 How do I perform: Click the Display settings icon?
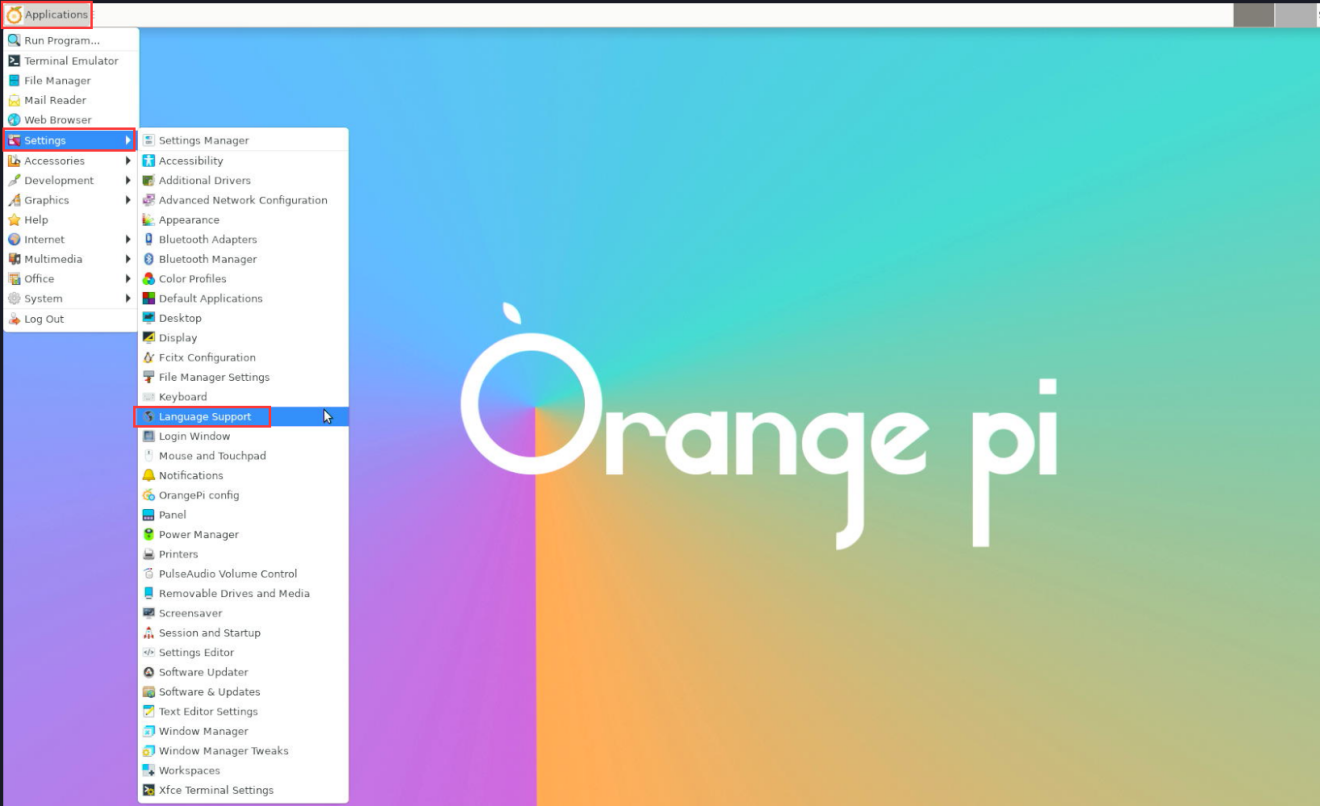click(149, 338)
